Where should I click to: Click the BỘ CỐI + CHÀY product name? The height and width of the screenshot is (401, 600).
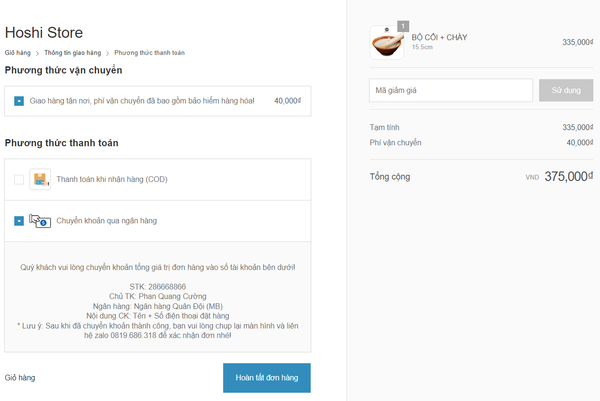point(439,37)
